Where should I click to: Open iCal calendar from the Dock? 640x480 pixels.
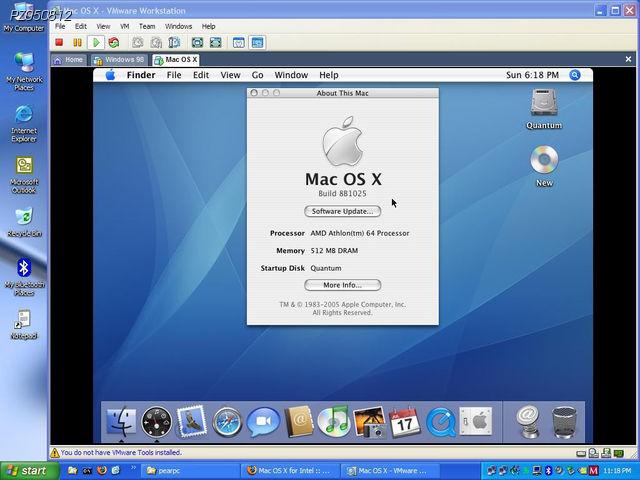tap(405, 422)
